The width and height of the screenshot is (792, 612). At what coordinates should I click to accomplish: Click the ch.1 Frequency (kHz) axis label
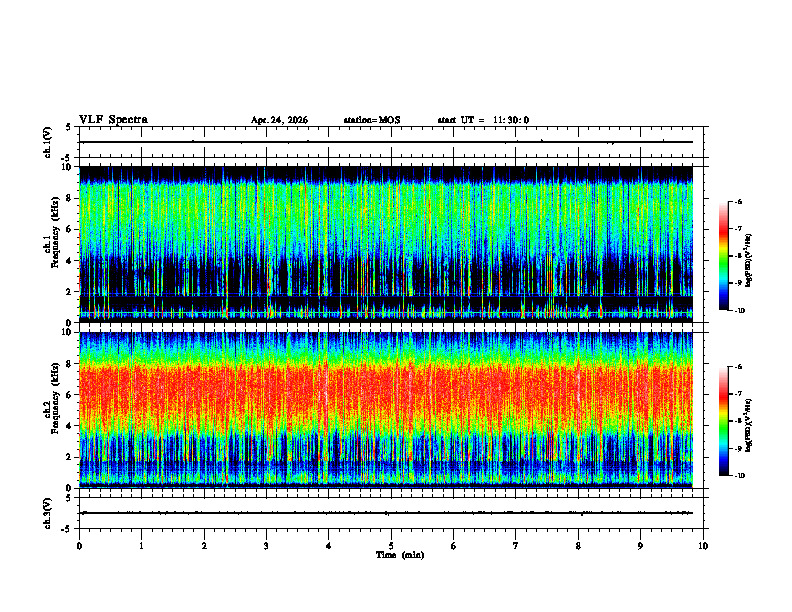tap(54, 244)
